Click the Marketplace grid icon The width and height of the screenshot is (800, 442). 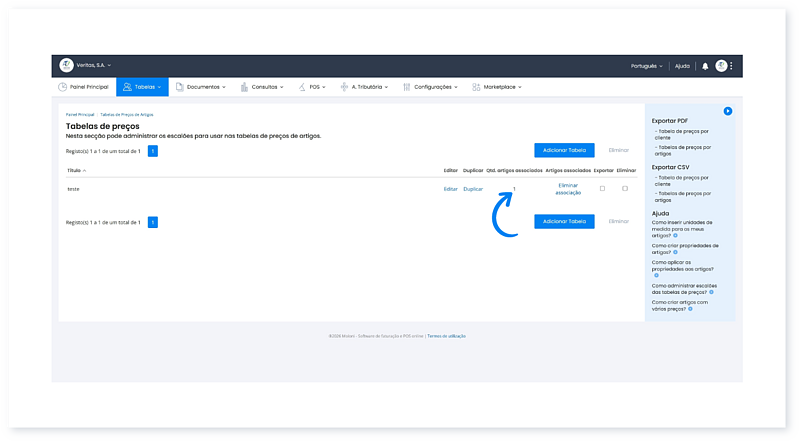pos(476,87)
